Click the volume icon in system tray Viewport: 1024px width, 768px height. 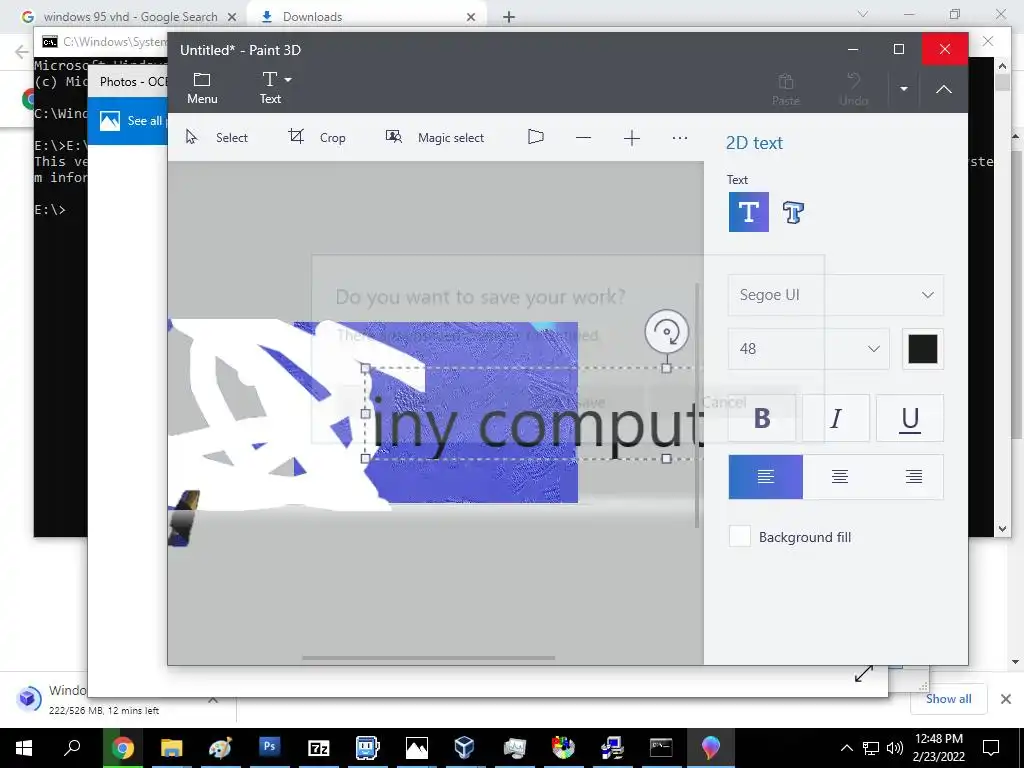[x=895, y=748]
